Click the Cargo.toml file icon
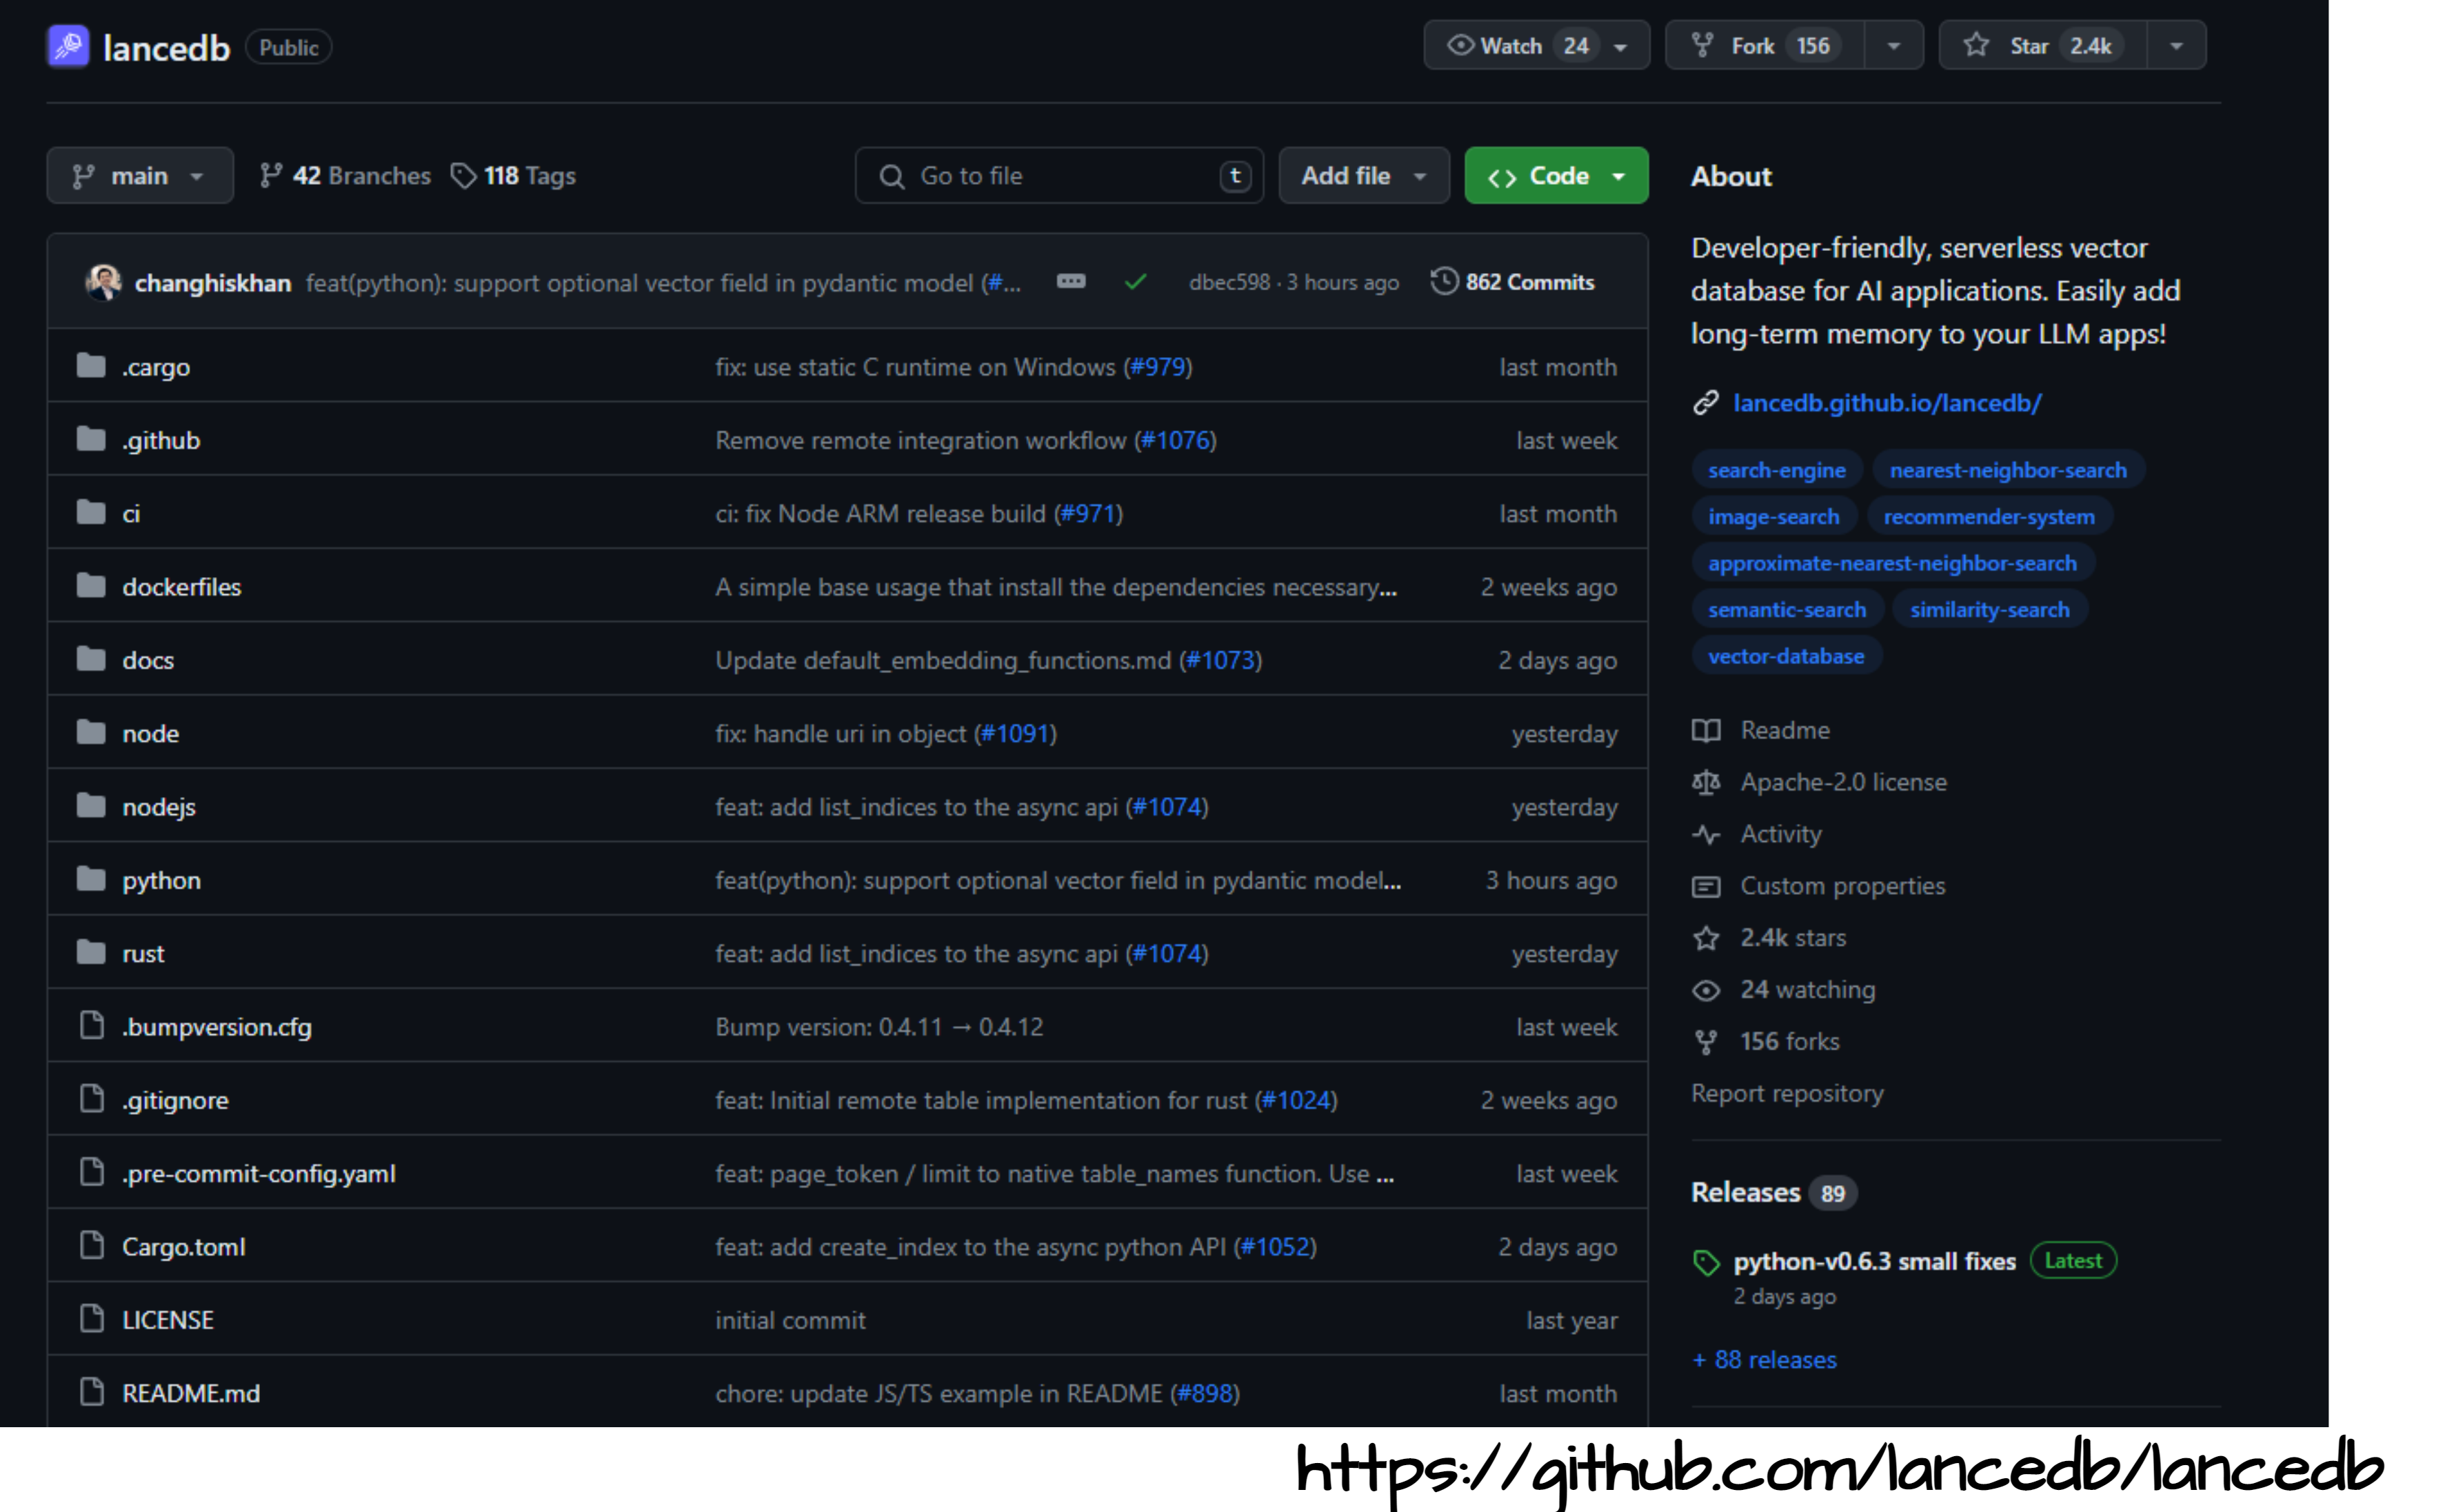2443x1512 pixels. pyautogui.click(x=92, y=1245)
